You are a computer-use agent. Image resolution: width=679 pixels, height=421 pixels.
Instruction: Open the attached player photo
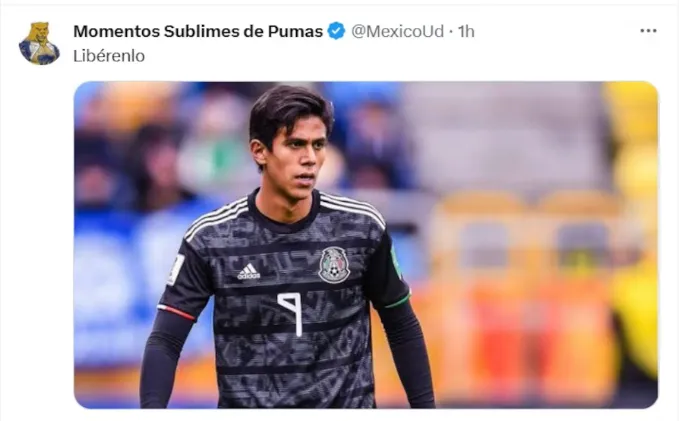click(x=366, y=245)
